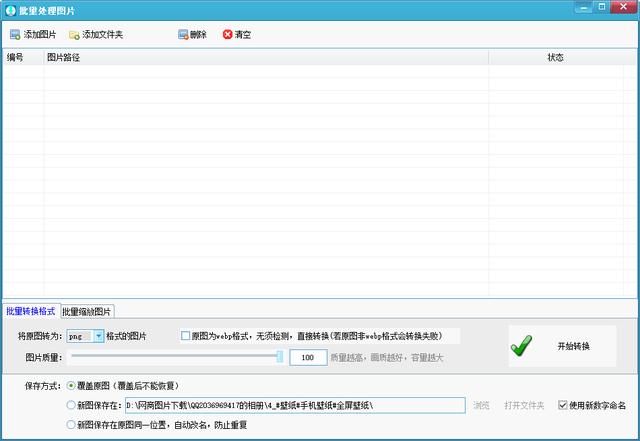Click the 图片质量 slider handle
This screenshot has width=640, height=441.
[x=280, y=356]
